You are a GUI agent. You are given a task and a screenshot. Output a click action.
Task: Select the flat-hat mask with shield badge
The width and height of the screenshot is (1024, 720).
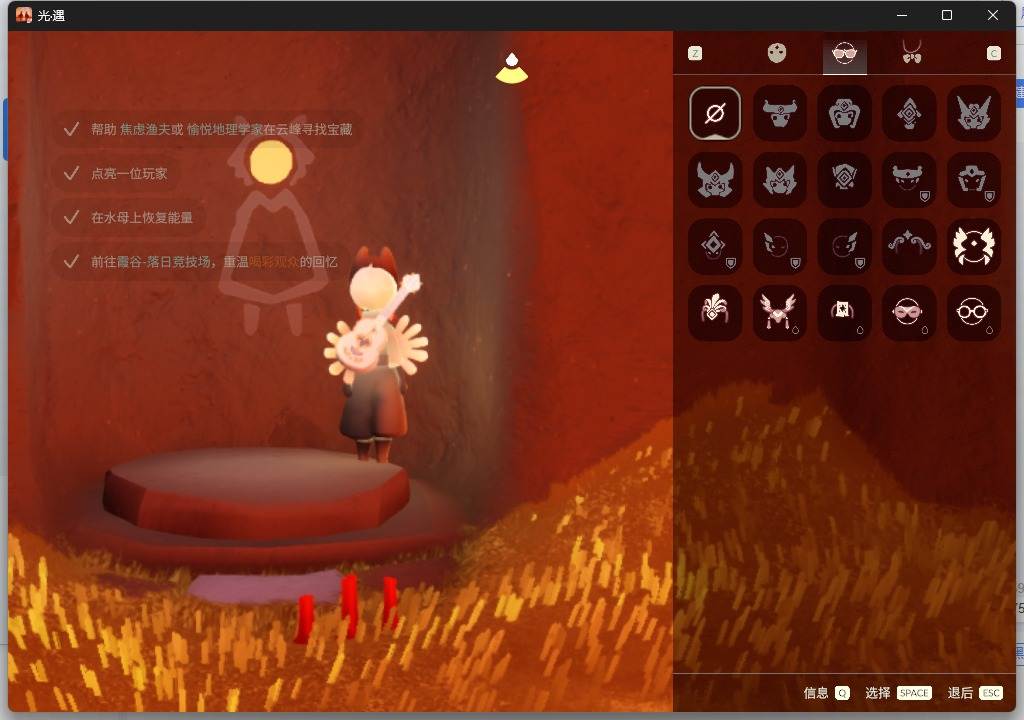[908, 180]
